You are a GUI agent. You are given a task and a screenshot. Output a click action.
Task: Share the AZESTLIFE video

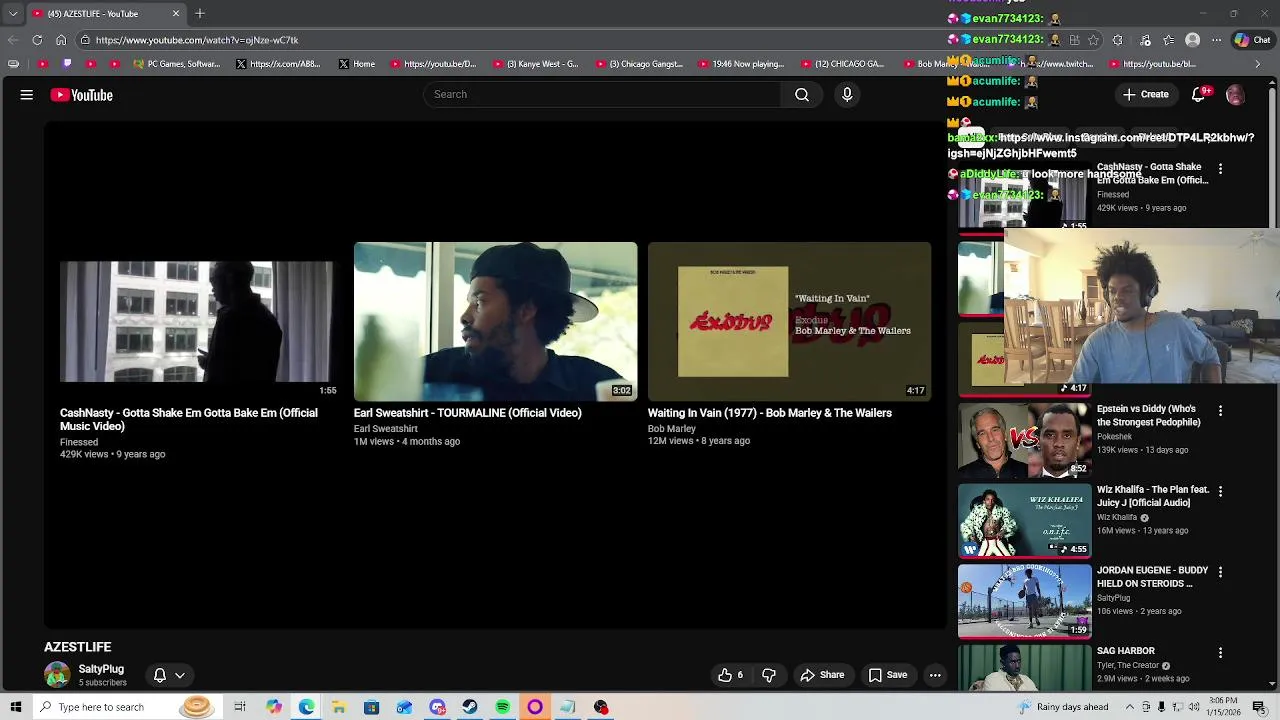pyautogui.click(x=822, y=675)
